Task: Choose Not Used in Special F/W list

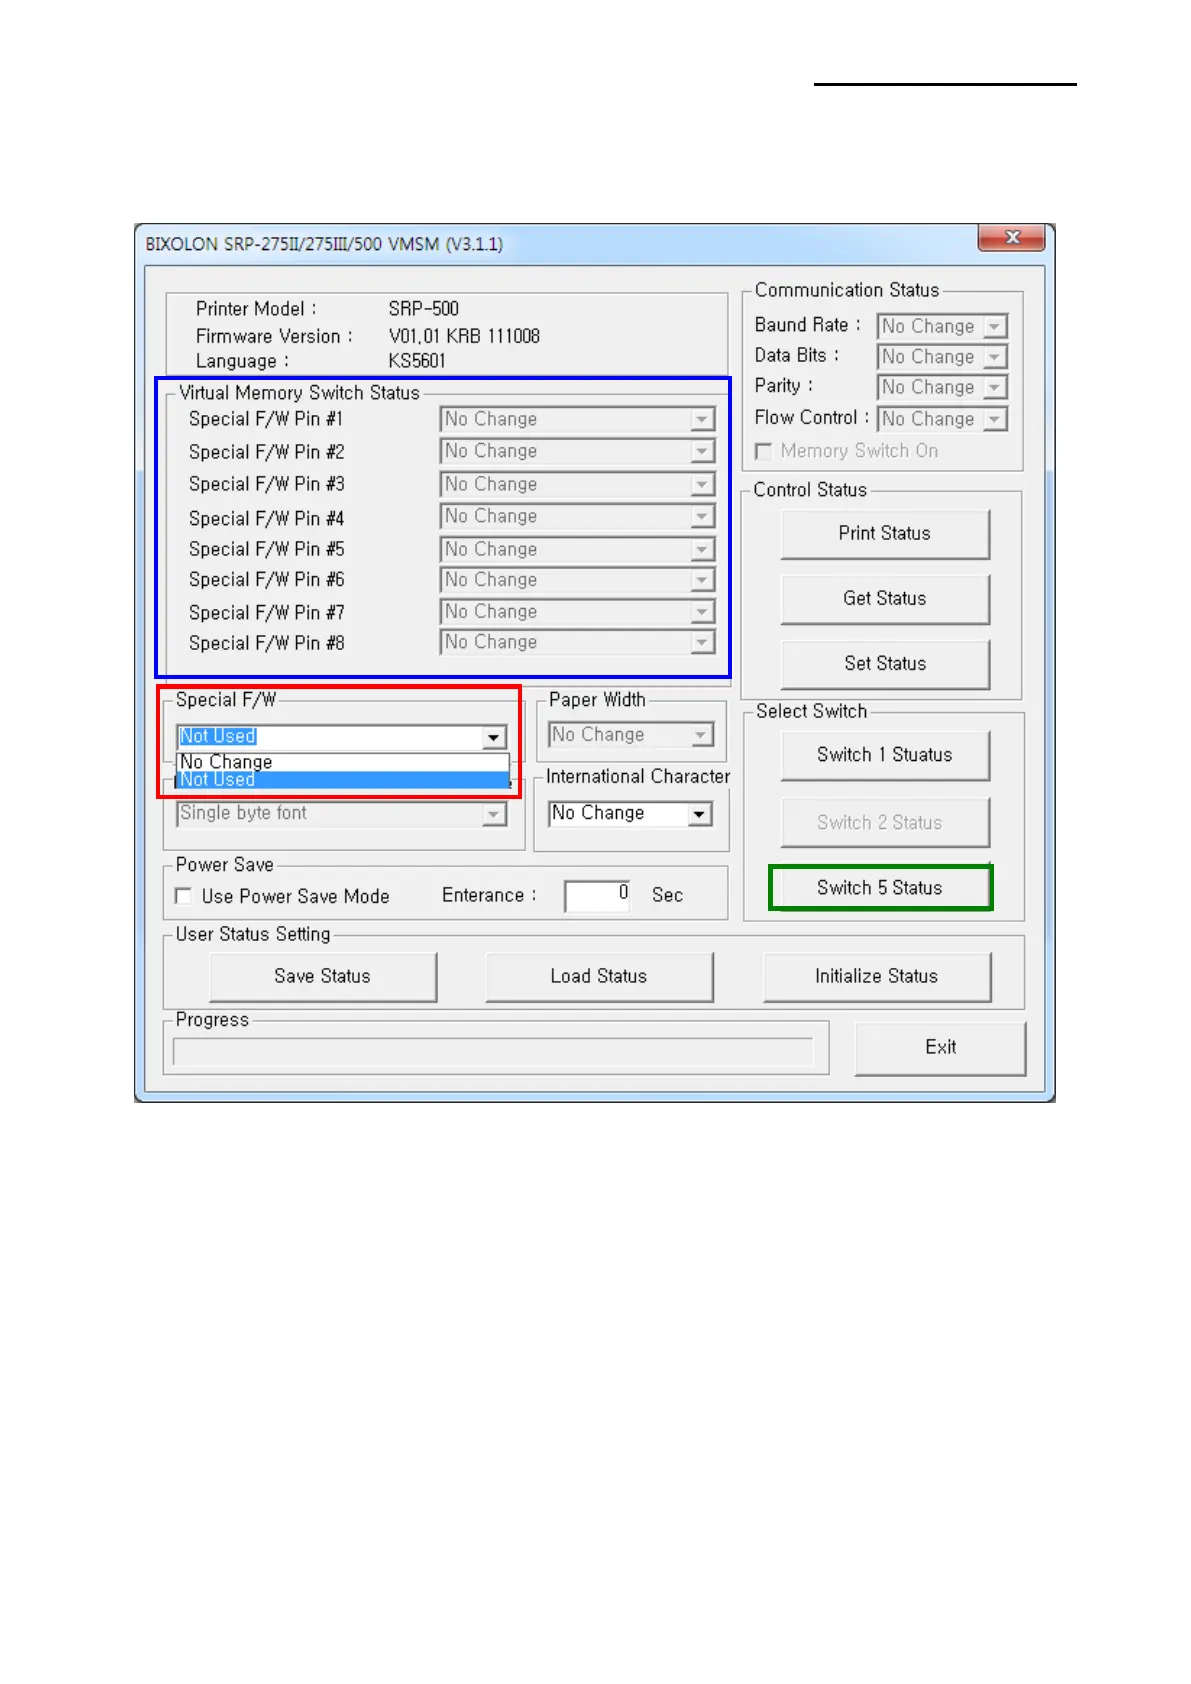Action: 343,780
